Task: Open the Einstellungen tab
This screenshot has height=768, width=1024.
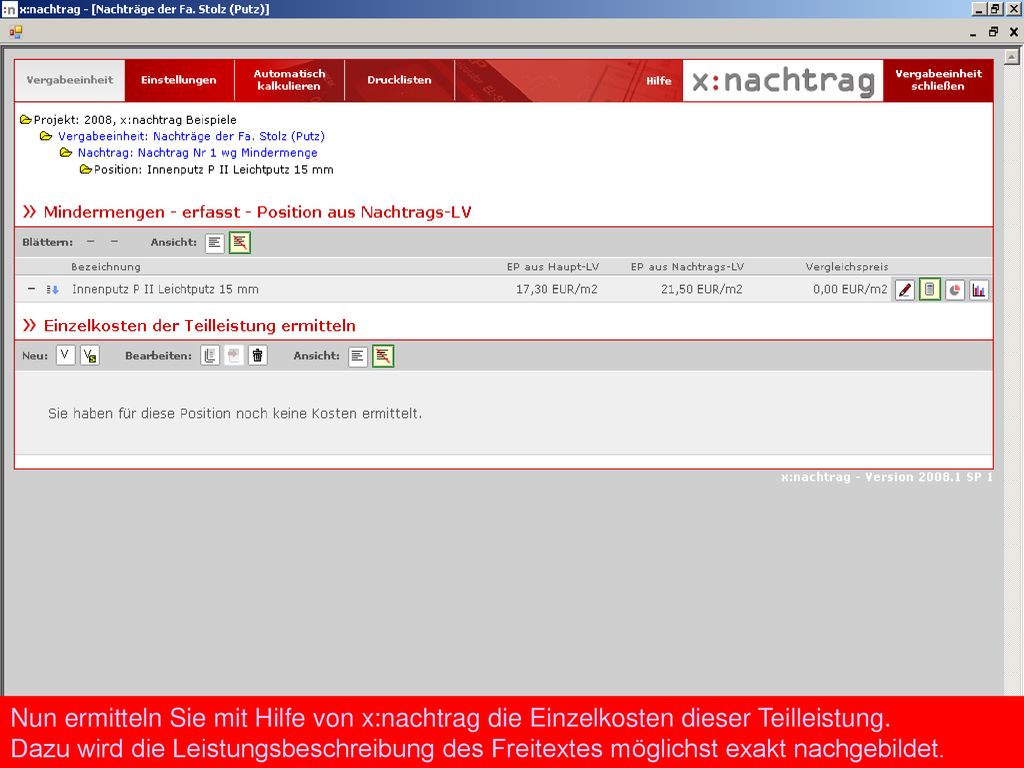Action: 179,80
